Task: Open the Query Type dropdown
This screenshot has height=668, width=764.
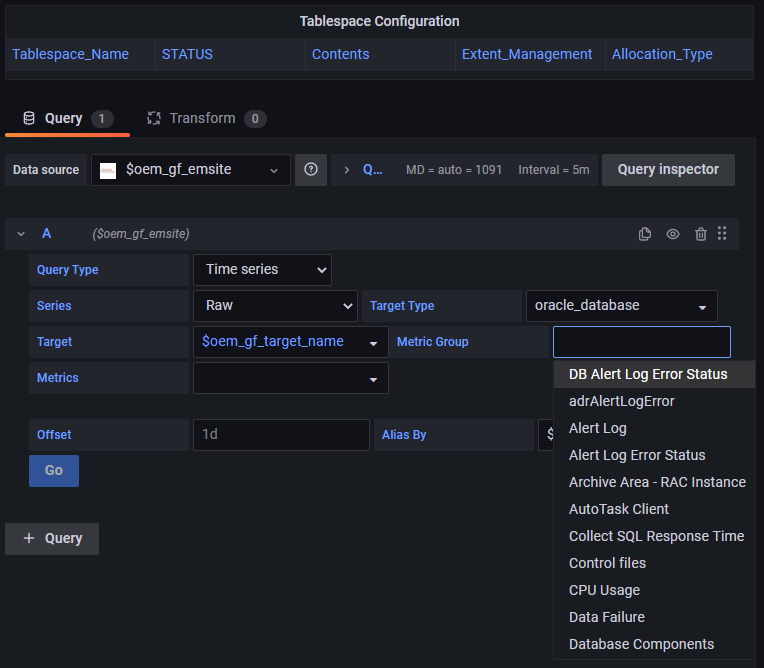Action: pos(262,269)
